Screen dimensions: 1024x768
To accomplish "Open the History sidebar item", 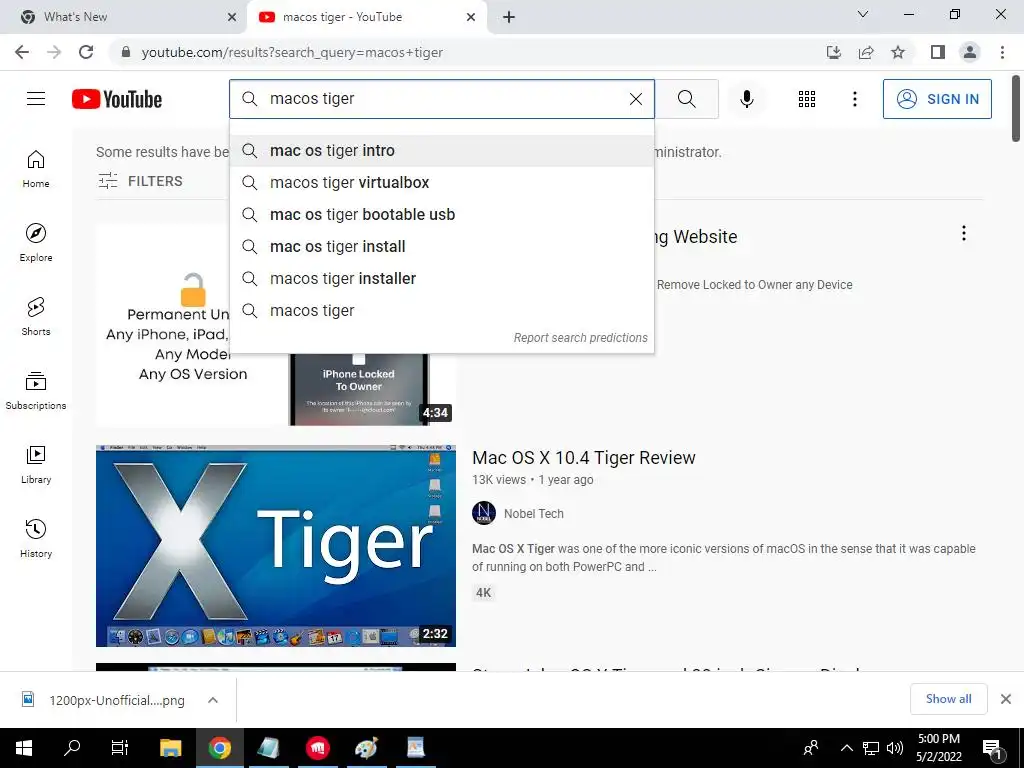I will (36, 539).
